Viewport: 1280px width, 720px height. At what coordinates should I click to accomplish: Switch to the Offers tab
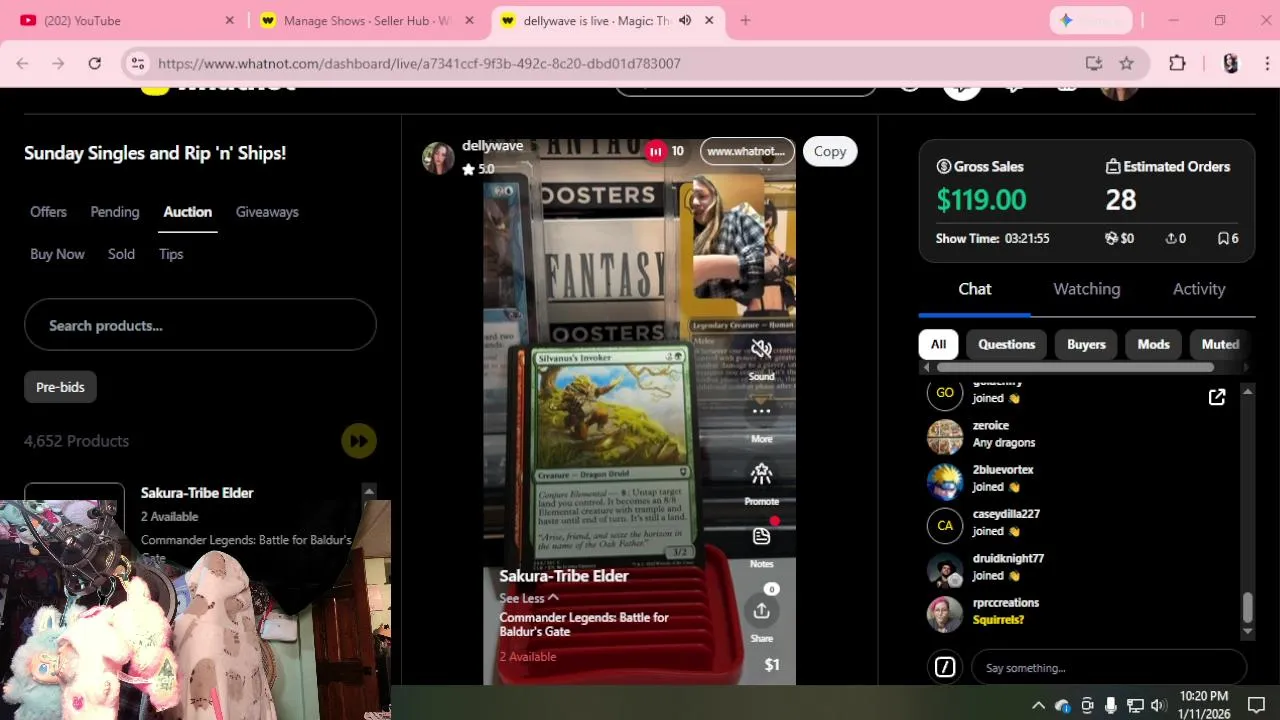point(48,212)
